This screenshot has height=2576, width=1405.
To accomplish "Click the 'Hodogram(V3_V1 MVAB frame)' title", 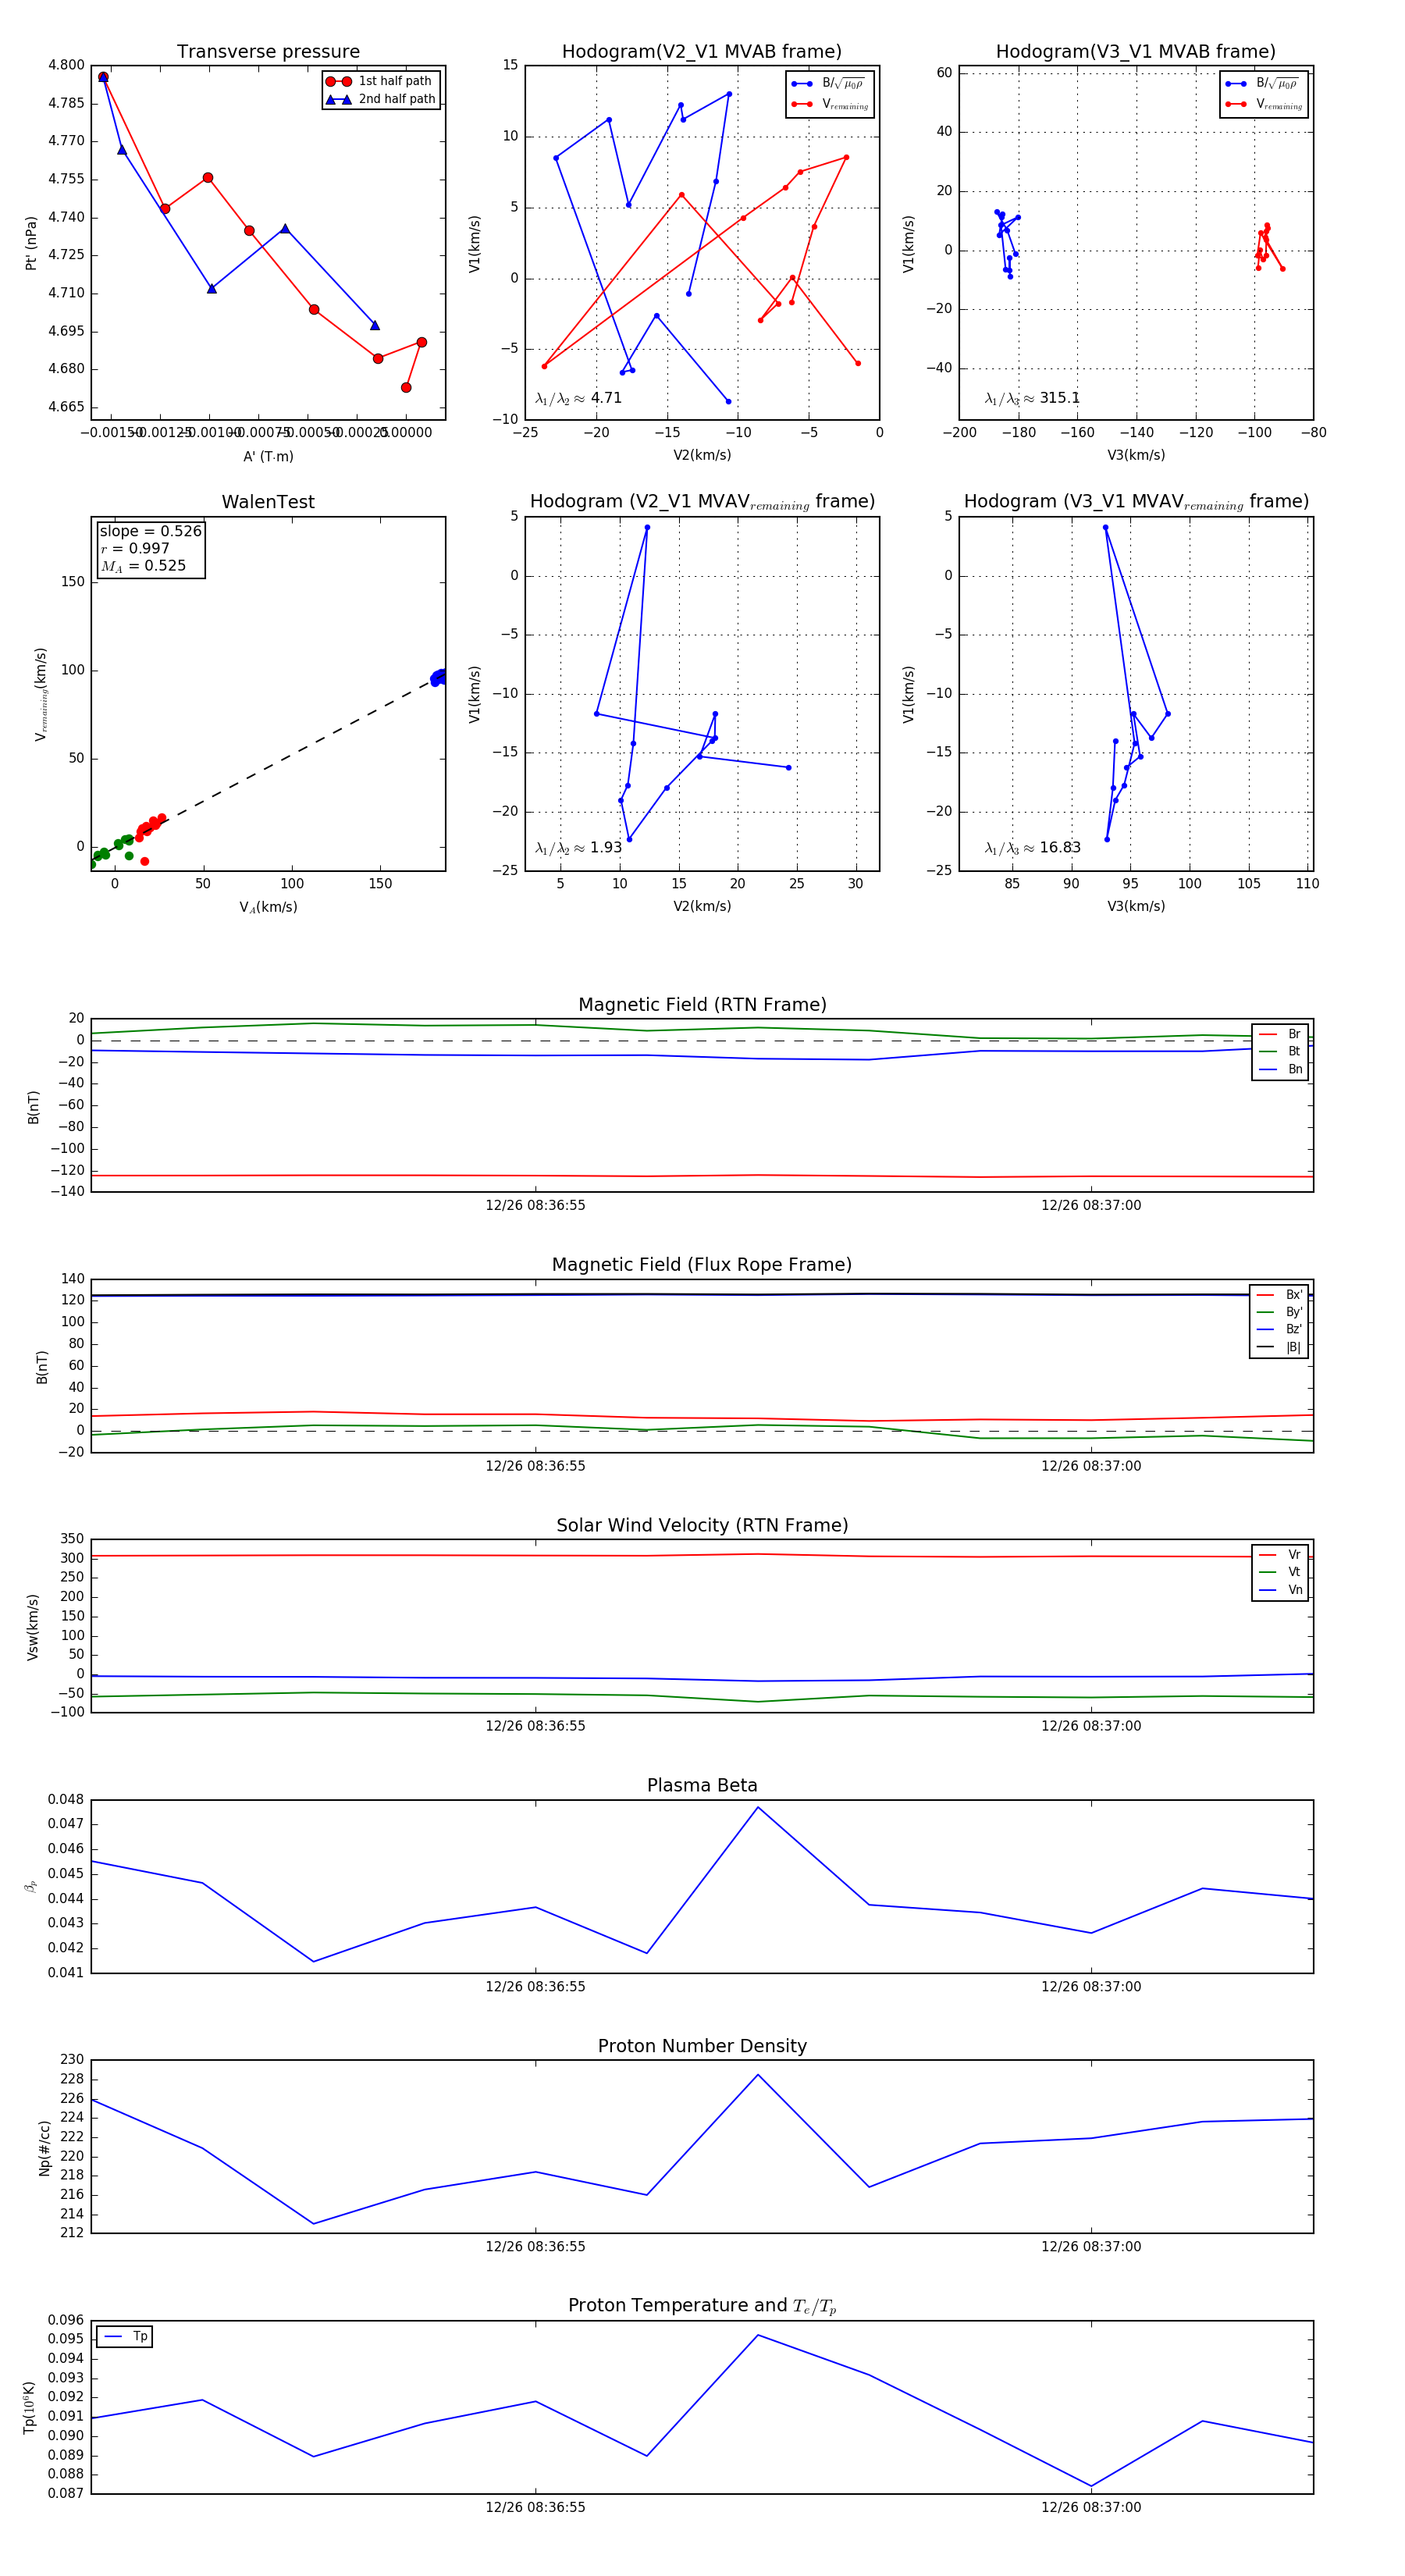I will (1135, 52).
